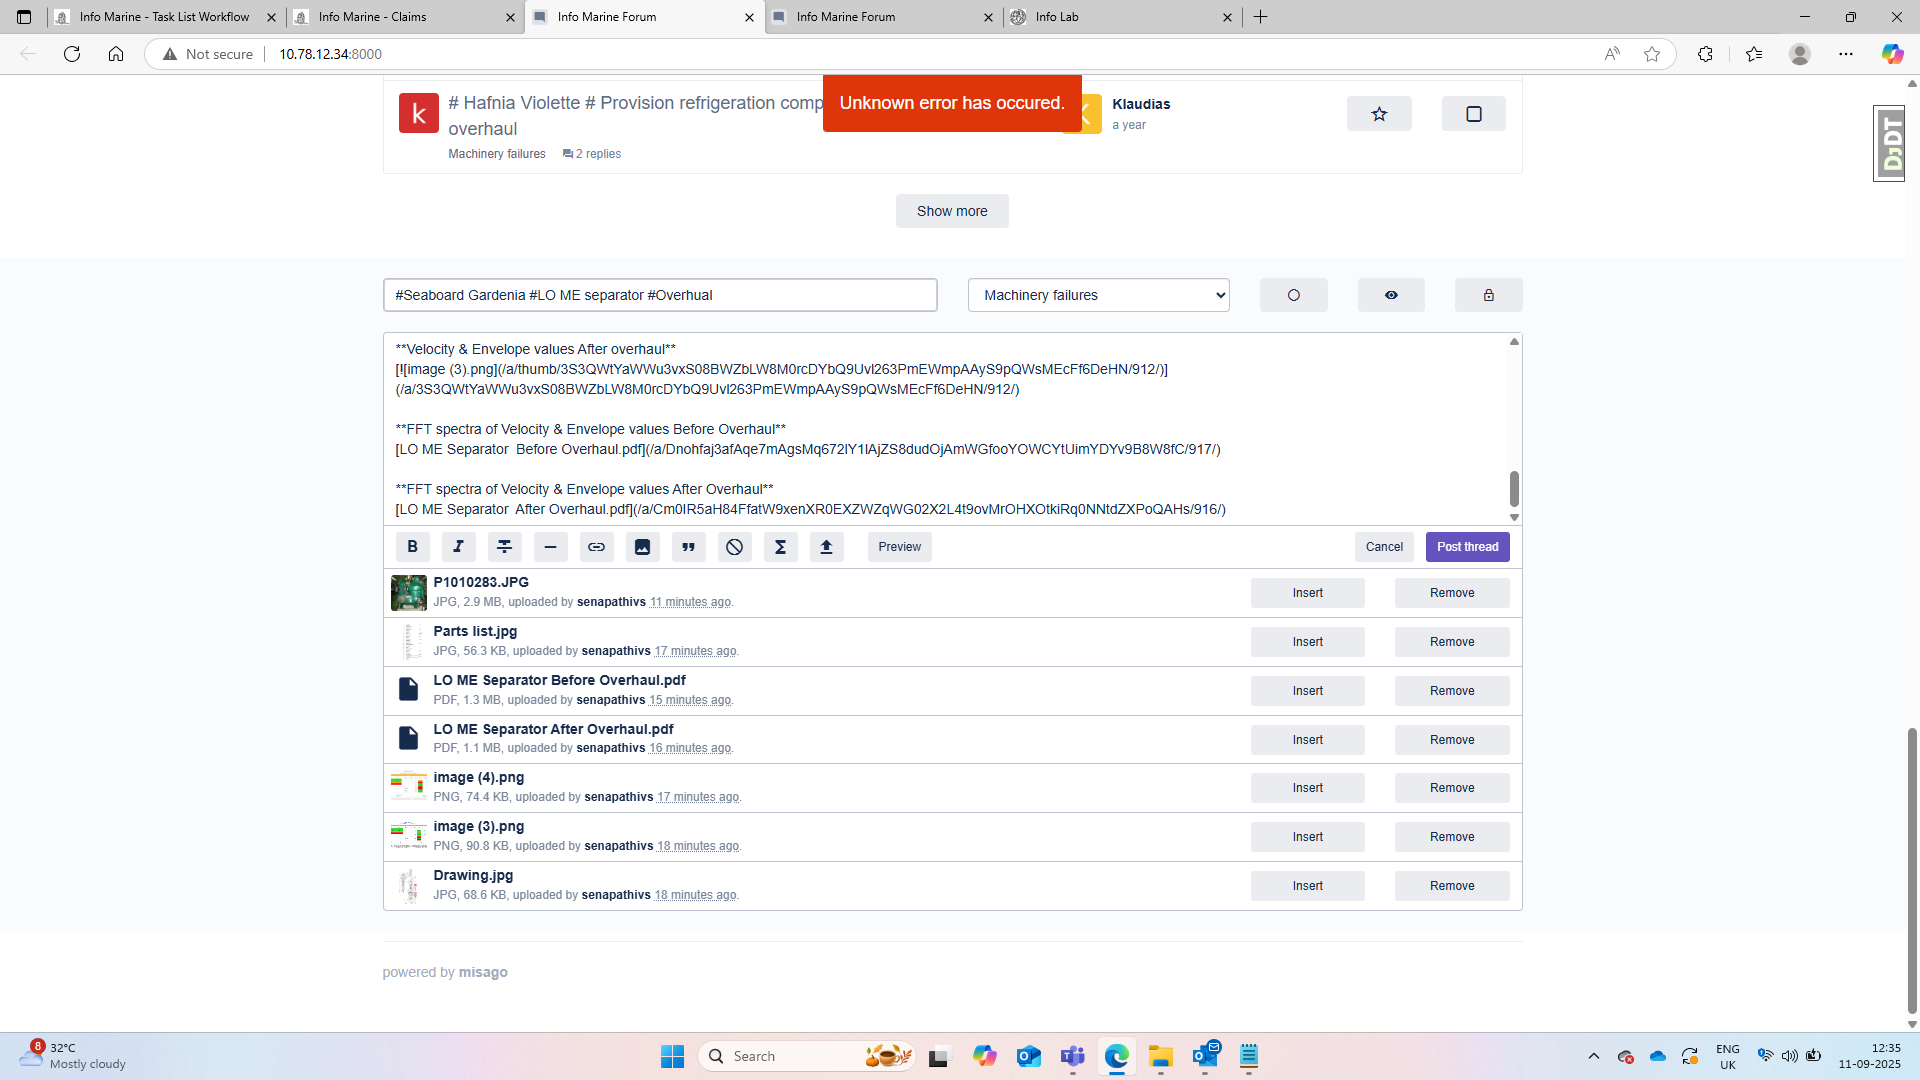Apply italic formatting in editor
This screenshot has width=1920, height=1080.
[x=458, y=547]
